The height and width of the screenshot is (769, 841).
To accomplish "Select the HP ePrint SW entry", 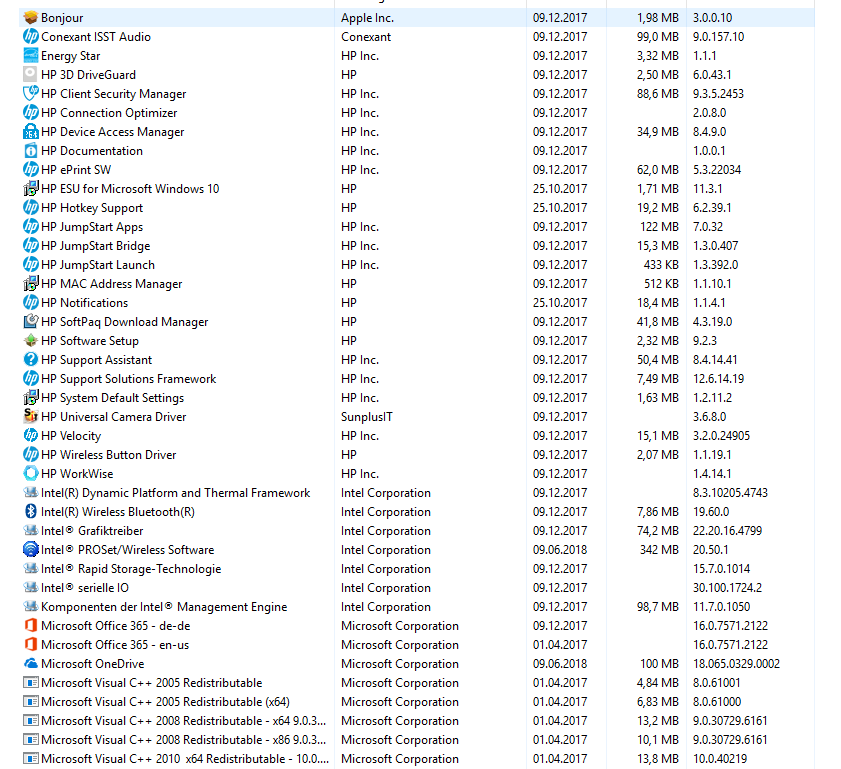I will point(417,169).
